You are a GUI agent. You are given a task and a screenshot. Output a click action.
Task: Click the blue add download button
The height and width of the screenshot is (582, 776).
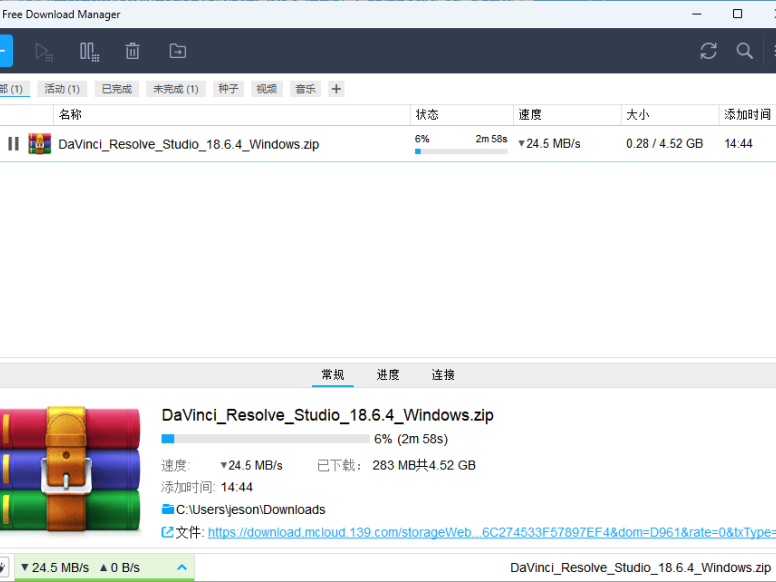pos(5,50)
